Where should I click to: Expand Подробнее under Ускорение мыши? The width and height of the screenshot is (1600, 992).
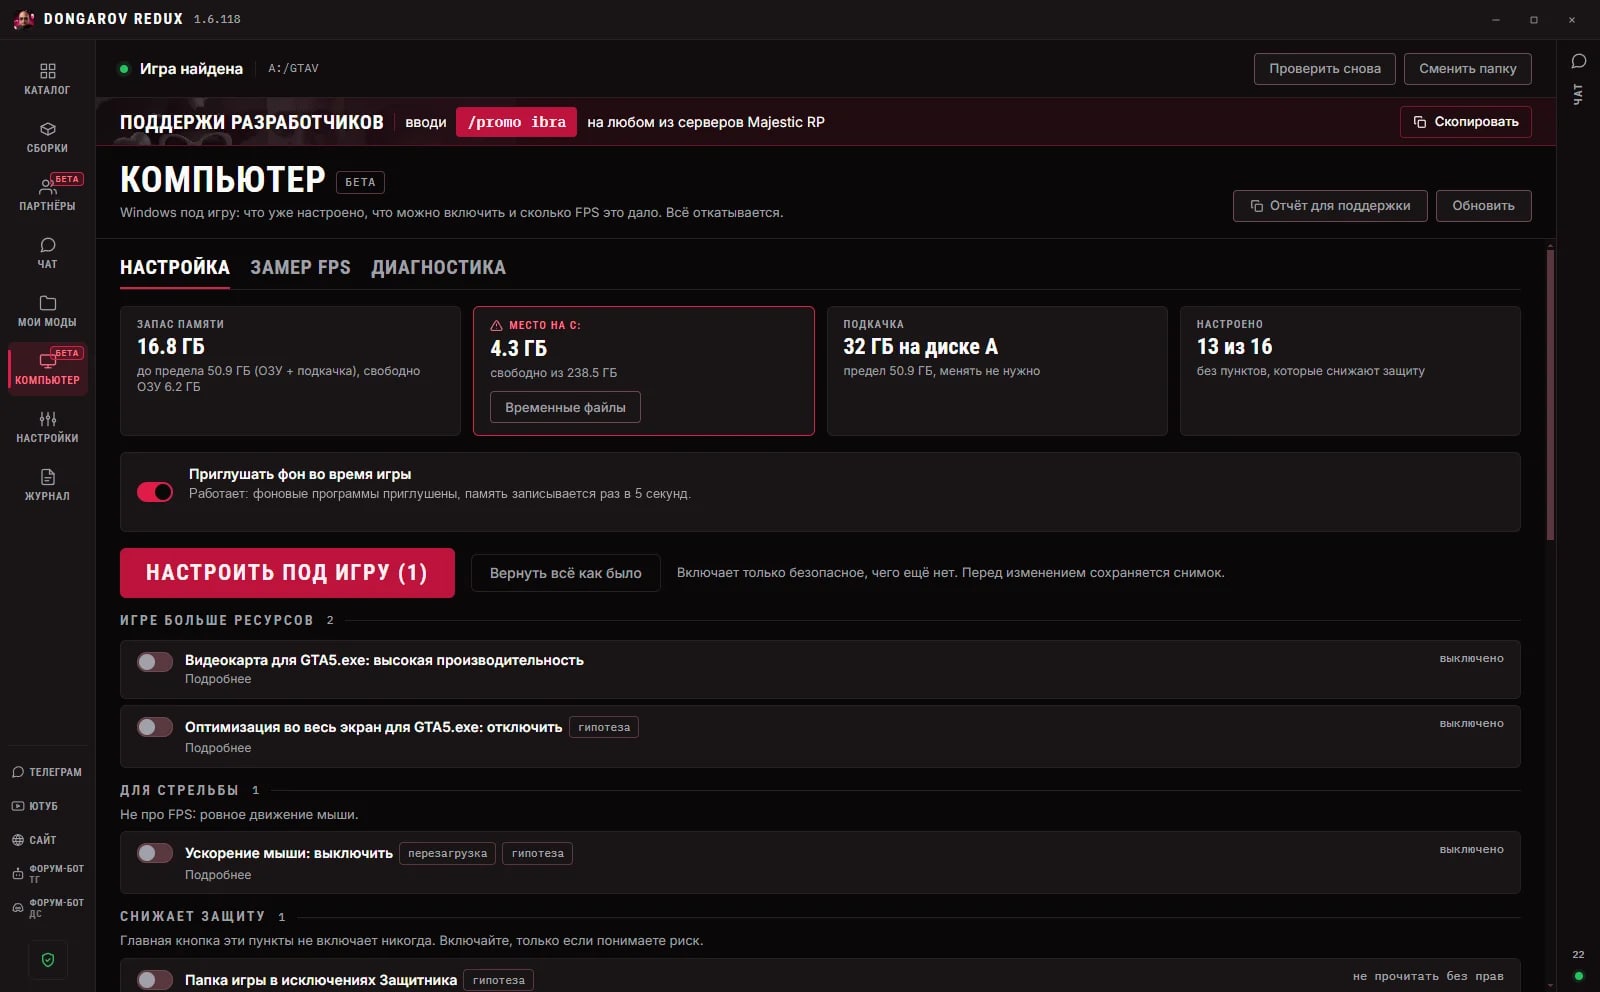click(218, 875)
